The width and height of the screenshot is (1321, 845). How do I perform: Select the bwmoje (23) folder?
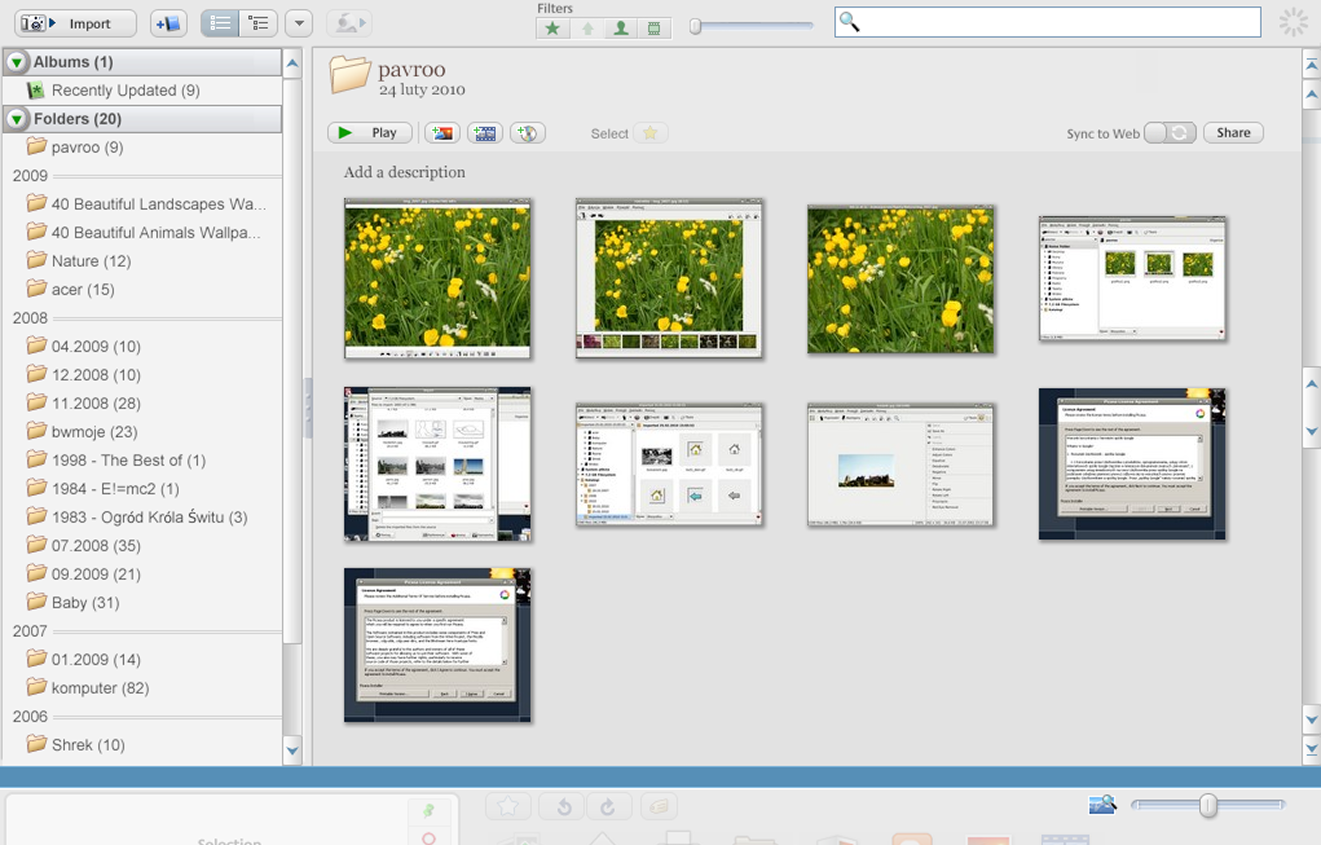click(94, 432)
